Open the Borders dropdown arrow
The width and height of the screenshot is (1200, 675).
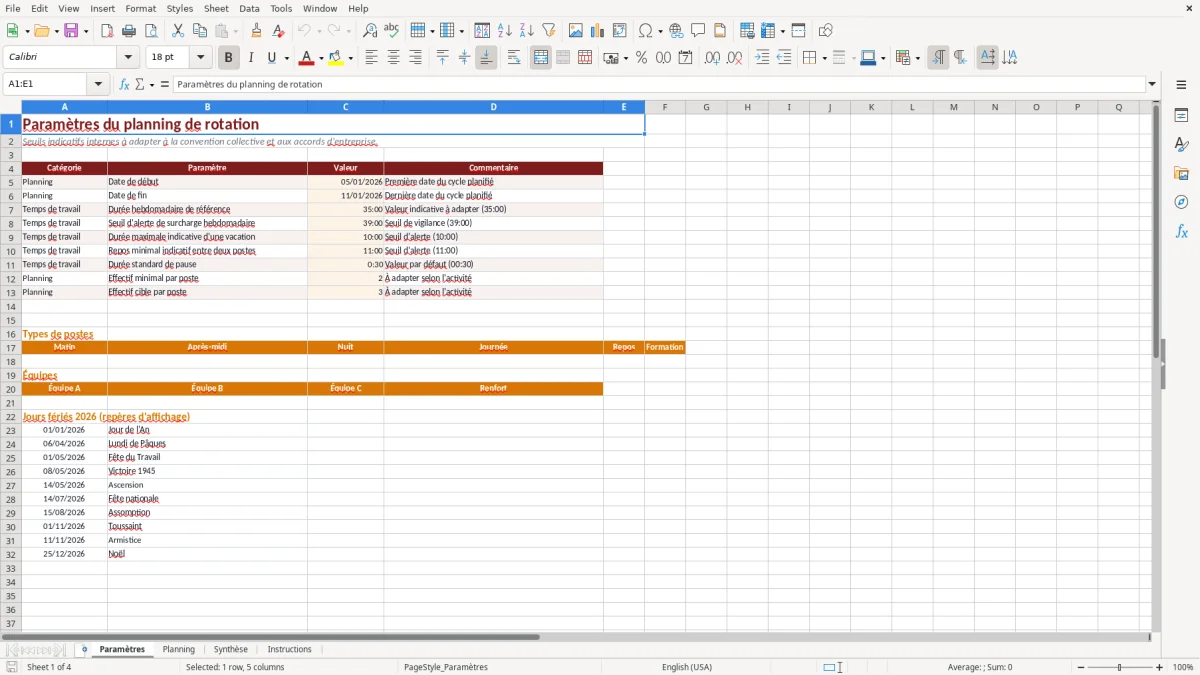coord(824,58)
